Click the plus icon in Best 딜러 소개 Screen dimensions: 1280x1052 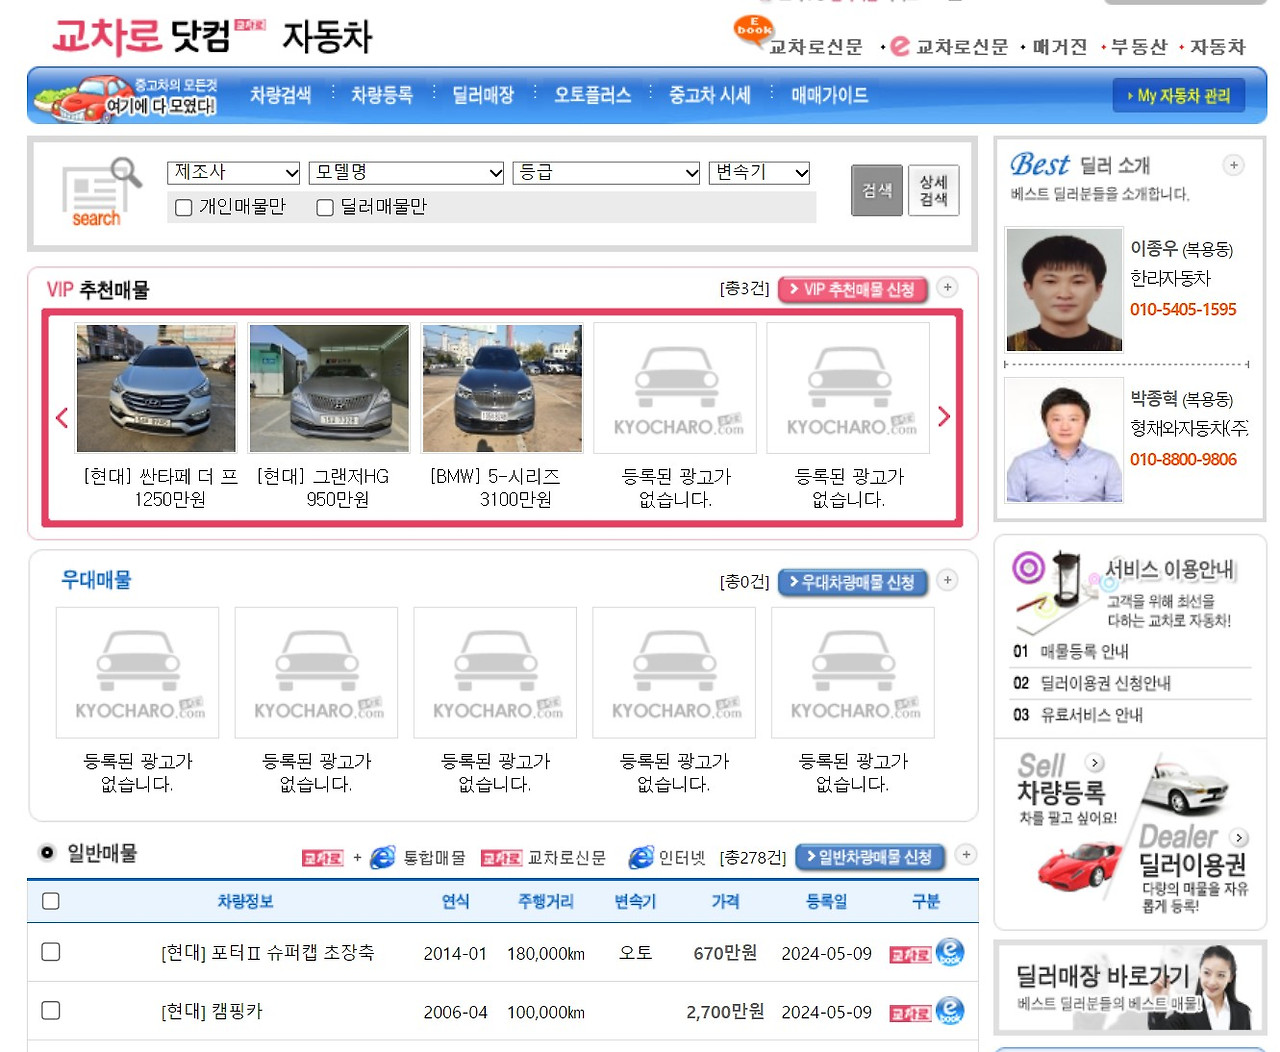click(1234, 165)
